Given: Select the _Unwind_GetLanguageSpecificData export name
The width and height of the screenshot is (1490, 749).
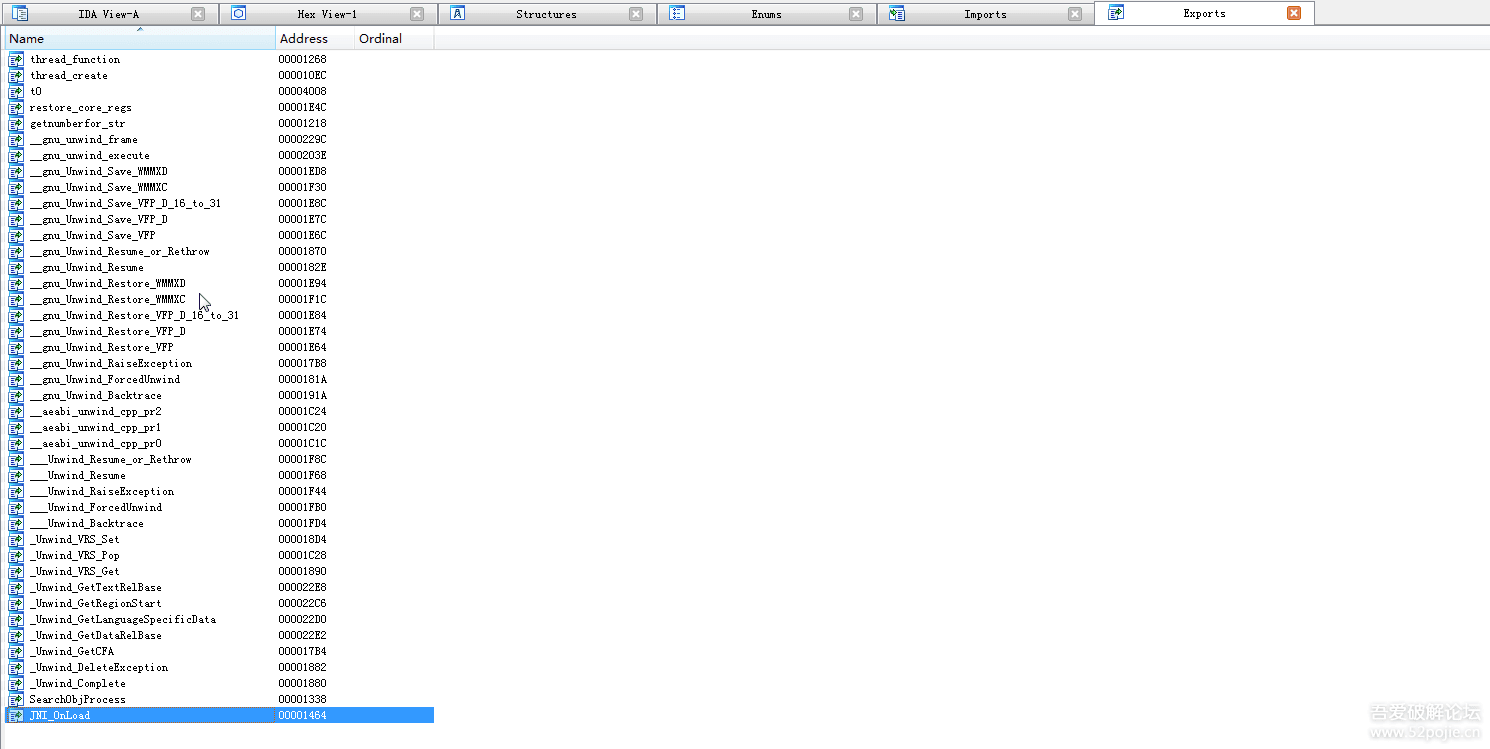Looking at the screenshot, I should (x=122, y=620).
